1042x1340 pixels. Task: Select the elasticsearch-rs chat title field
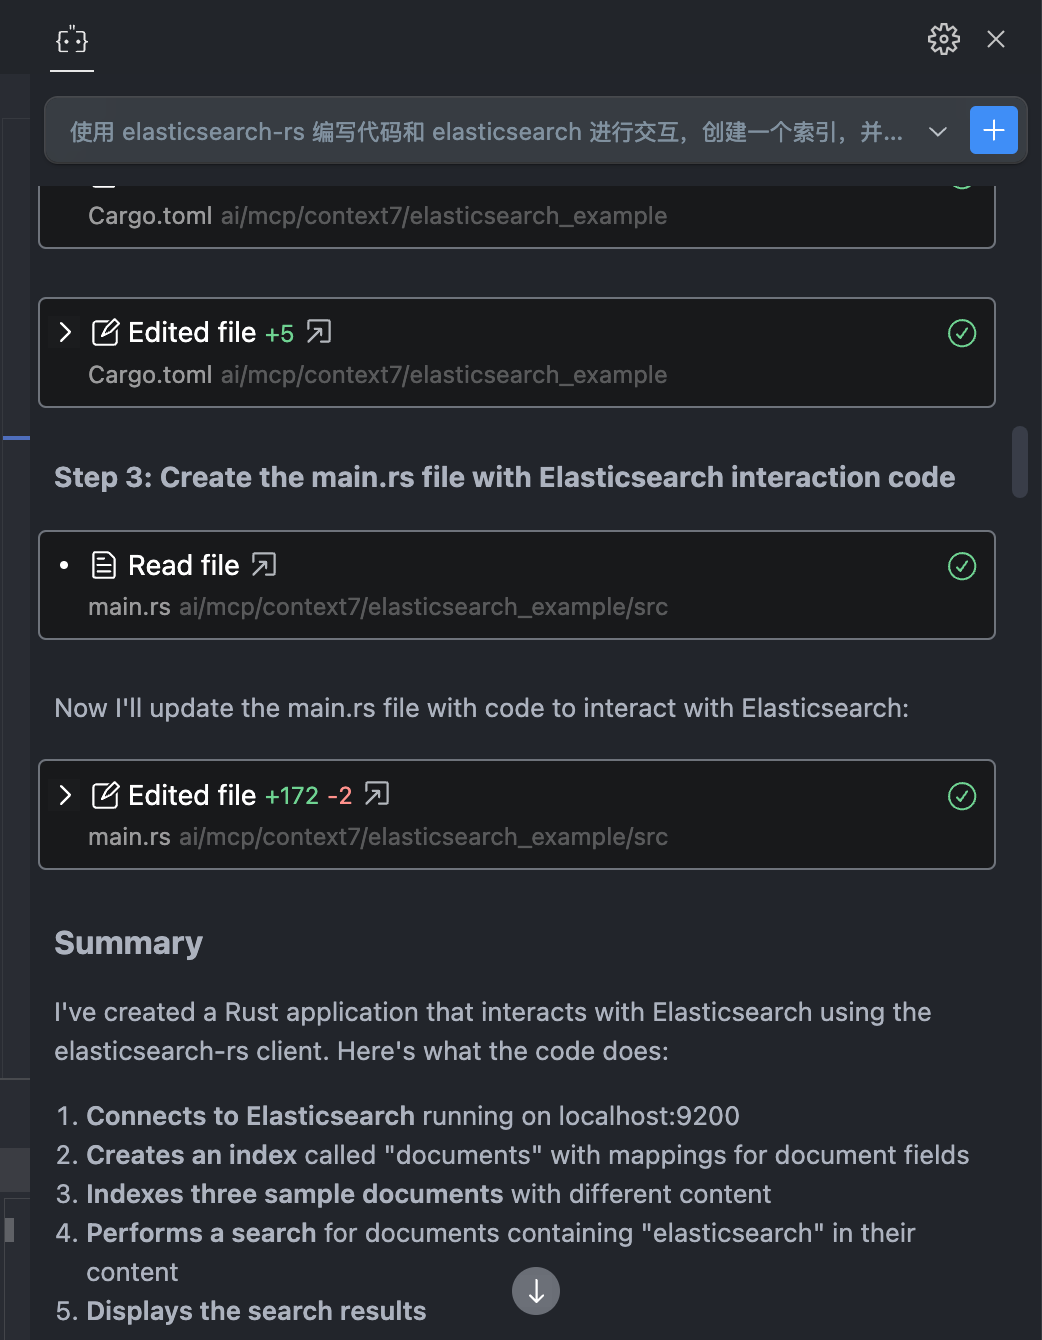486,132
